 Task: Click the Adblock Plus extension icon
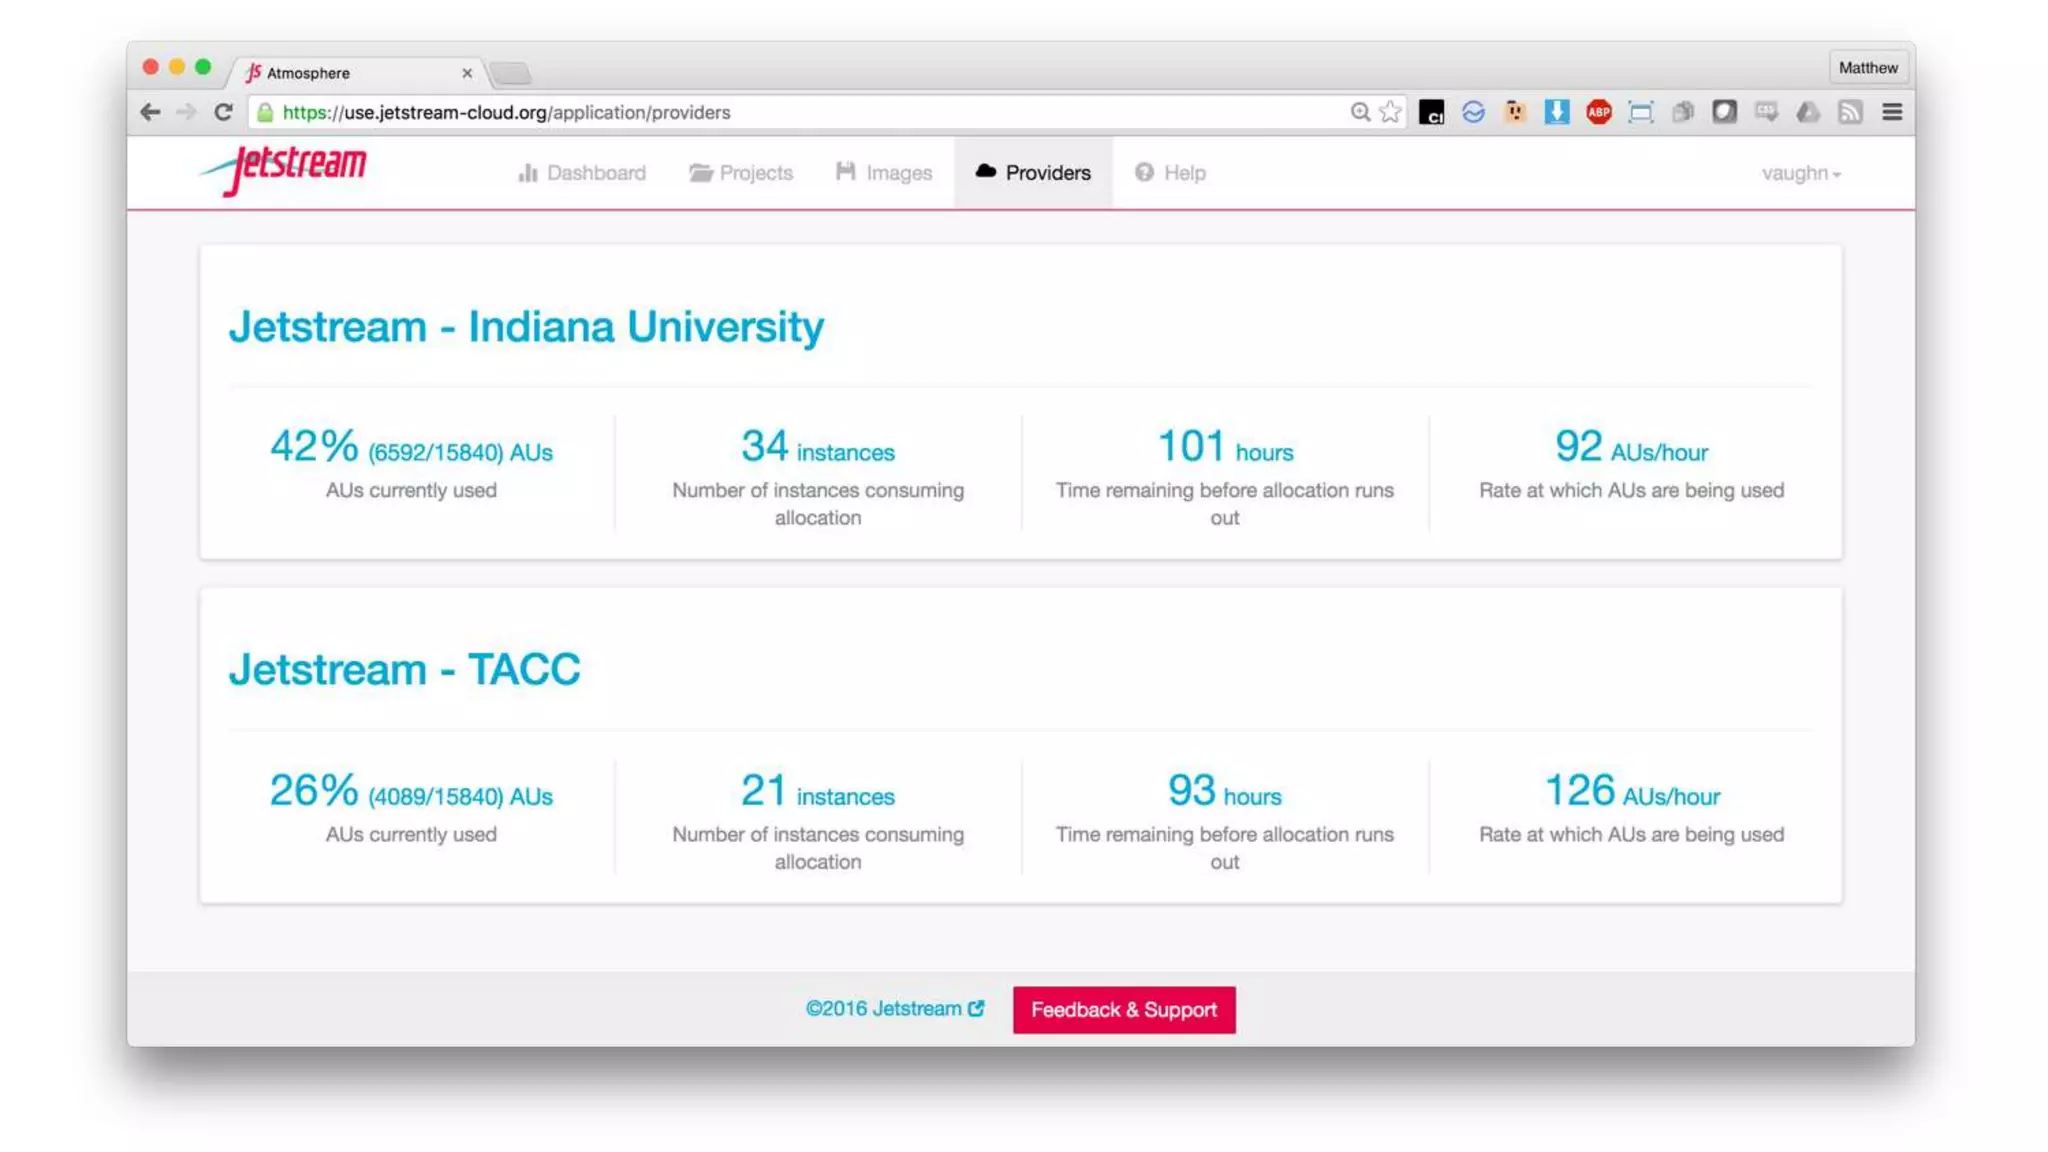click(x=1598, y=112)
